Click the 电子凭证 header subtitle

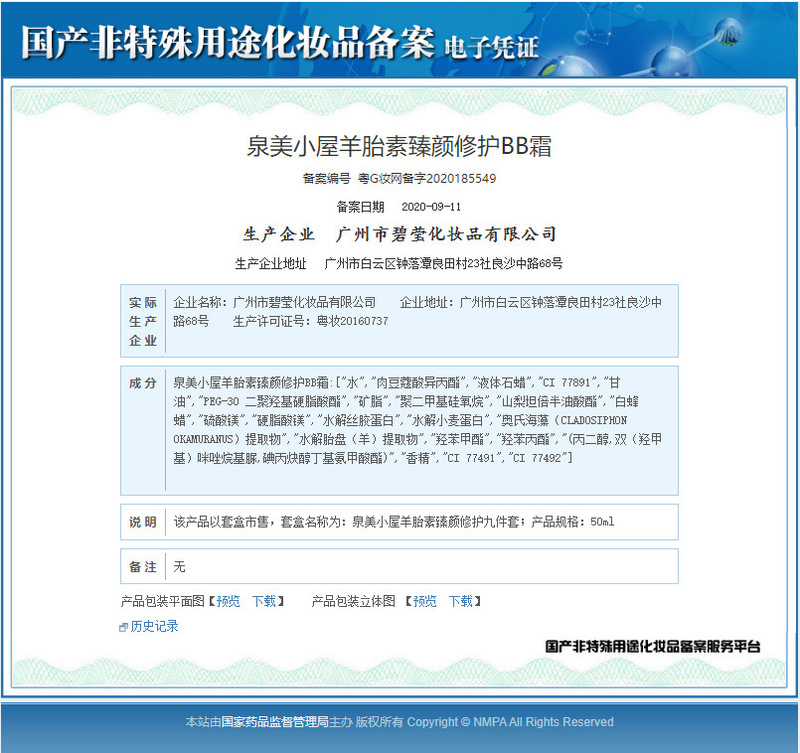point(491,48)
